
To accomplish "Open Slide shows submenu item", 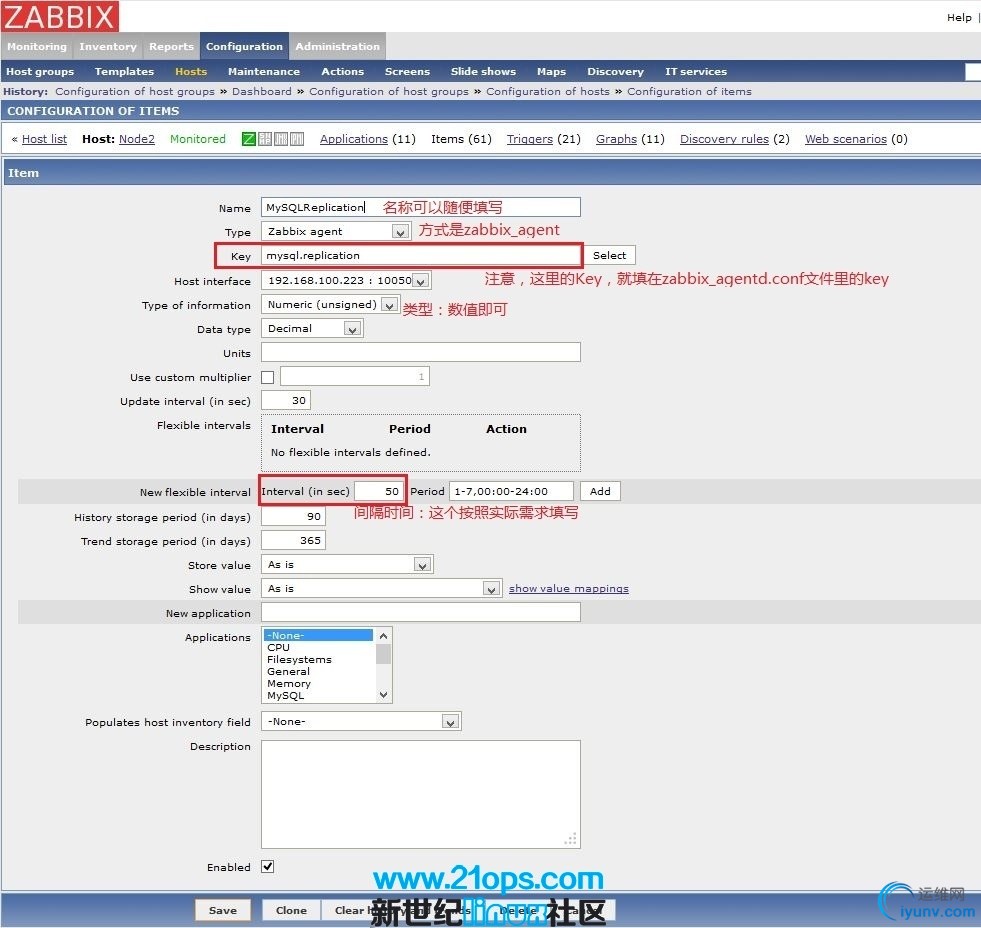I will point(483,71).
